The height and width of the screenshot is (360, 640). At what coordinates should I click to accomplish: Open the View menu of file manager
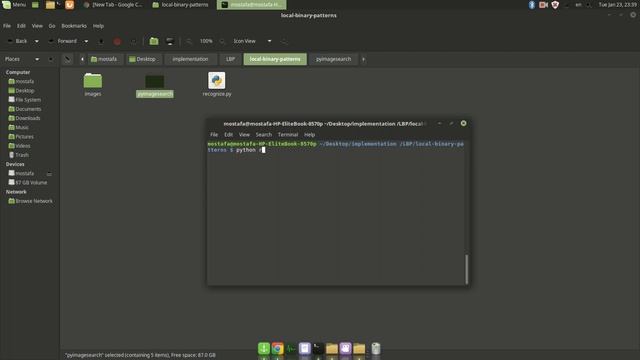click(x=37, y=26)
